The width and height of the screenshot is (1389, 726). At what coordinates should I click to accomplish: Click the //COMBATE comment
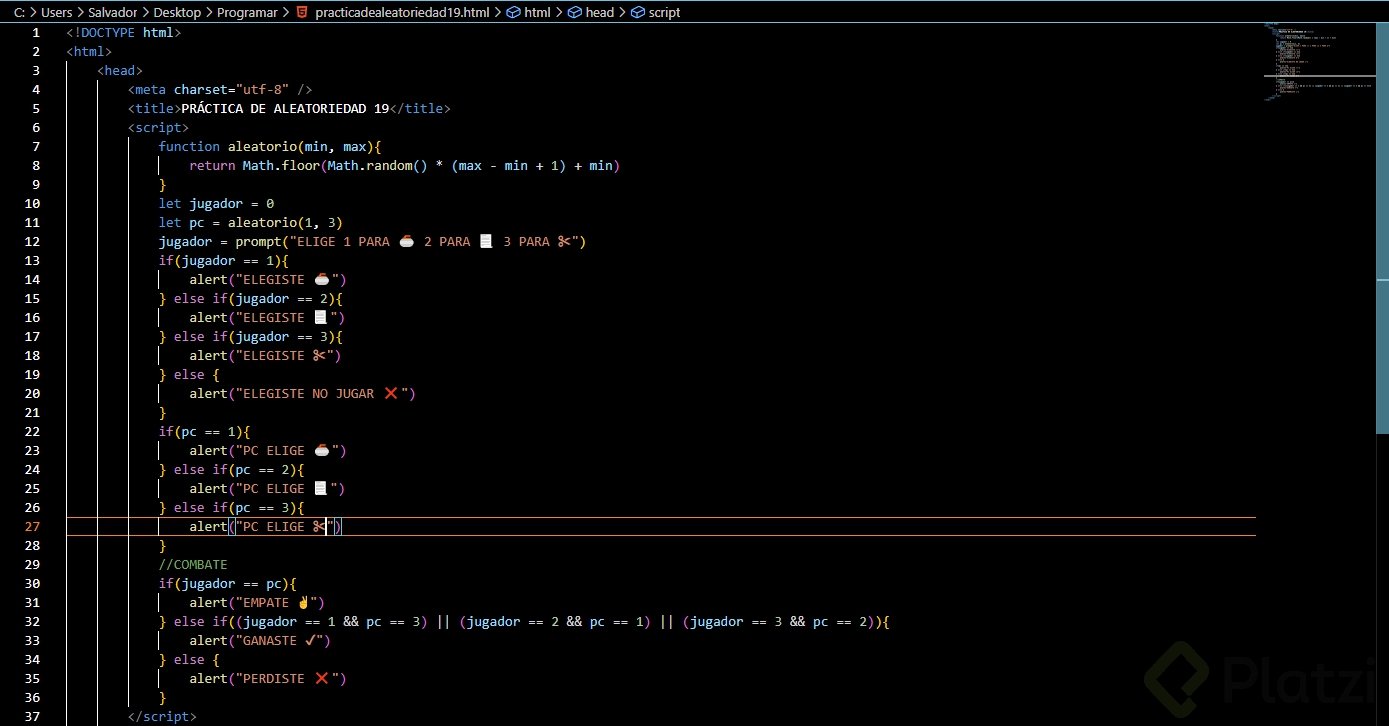click(x=193, y=564)
